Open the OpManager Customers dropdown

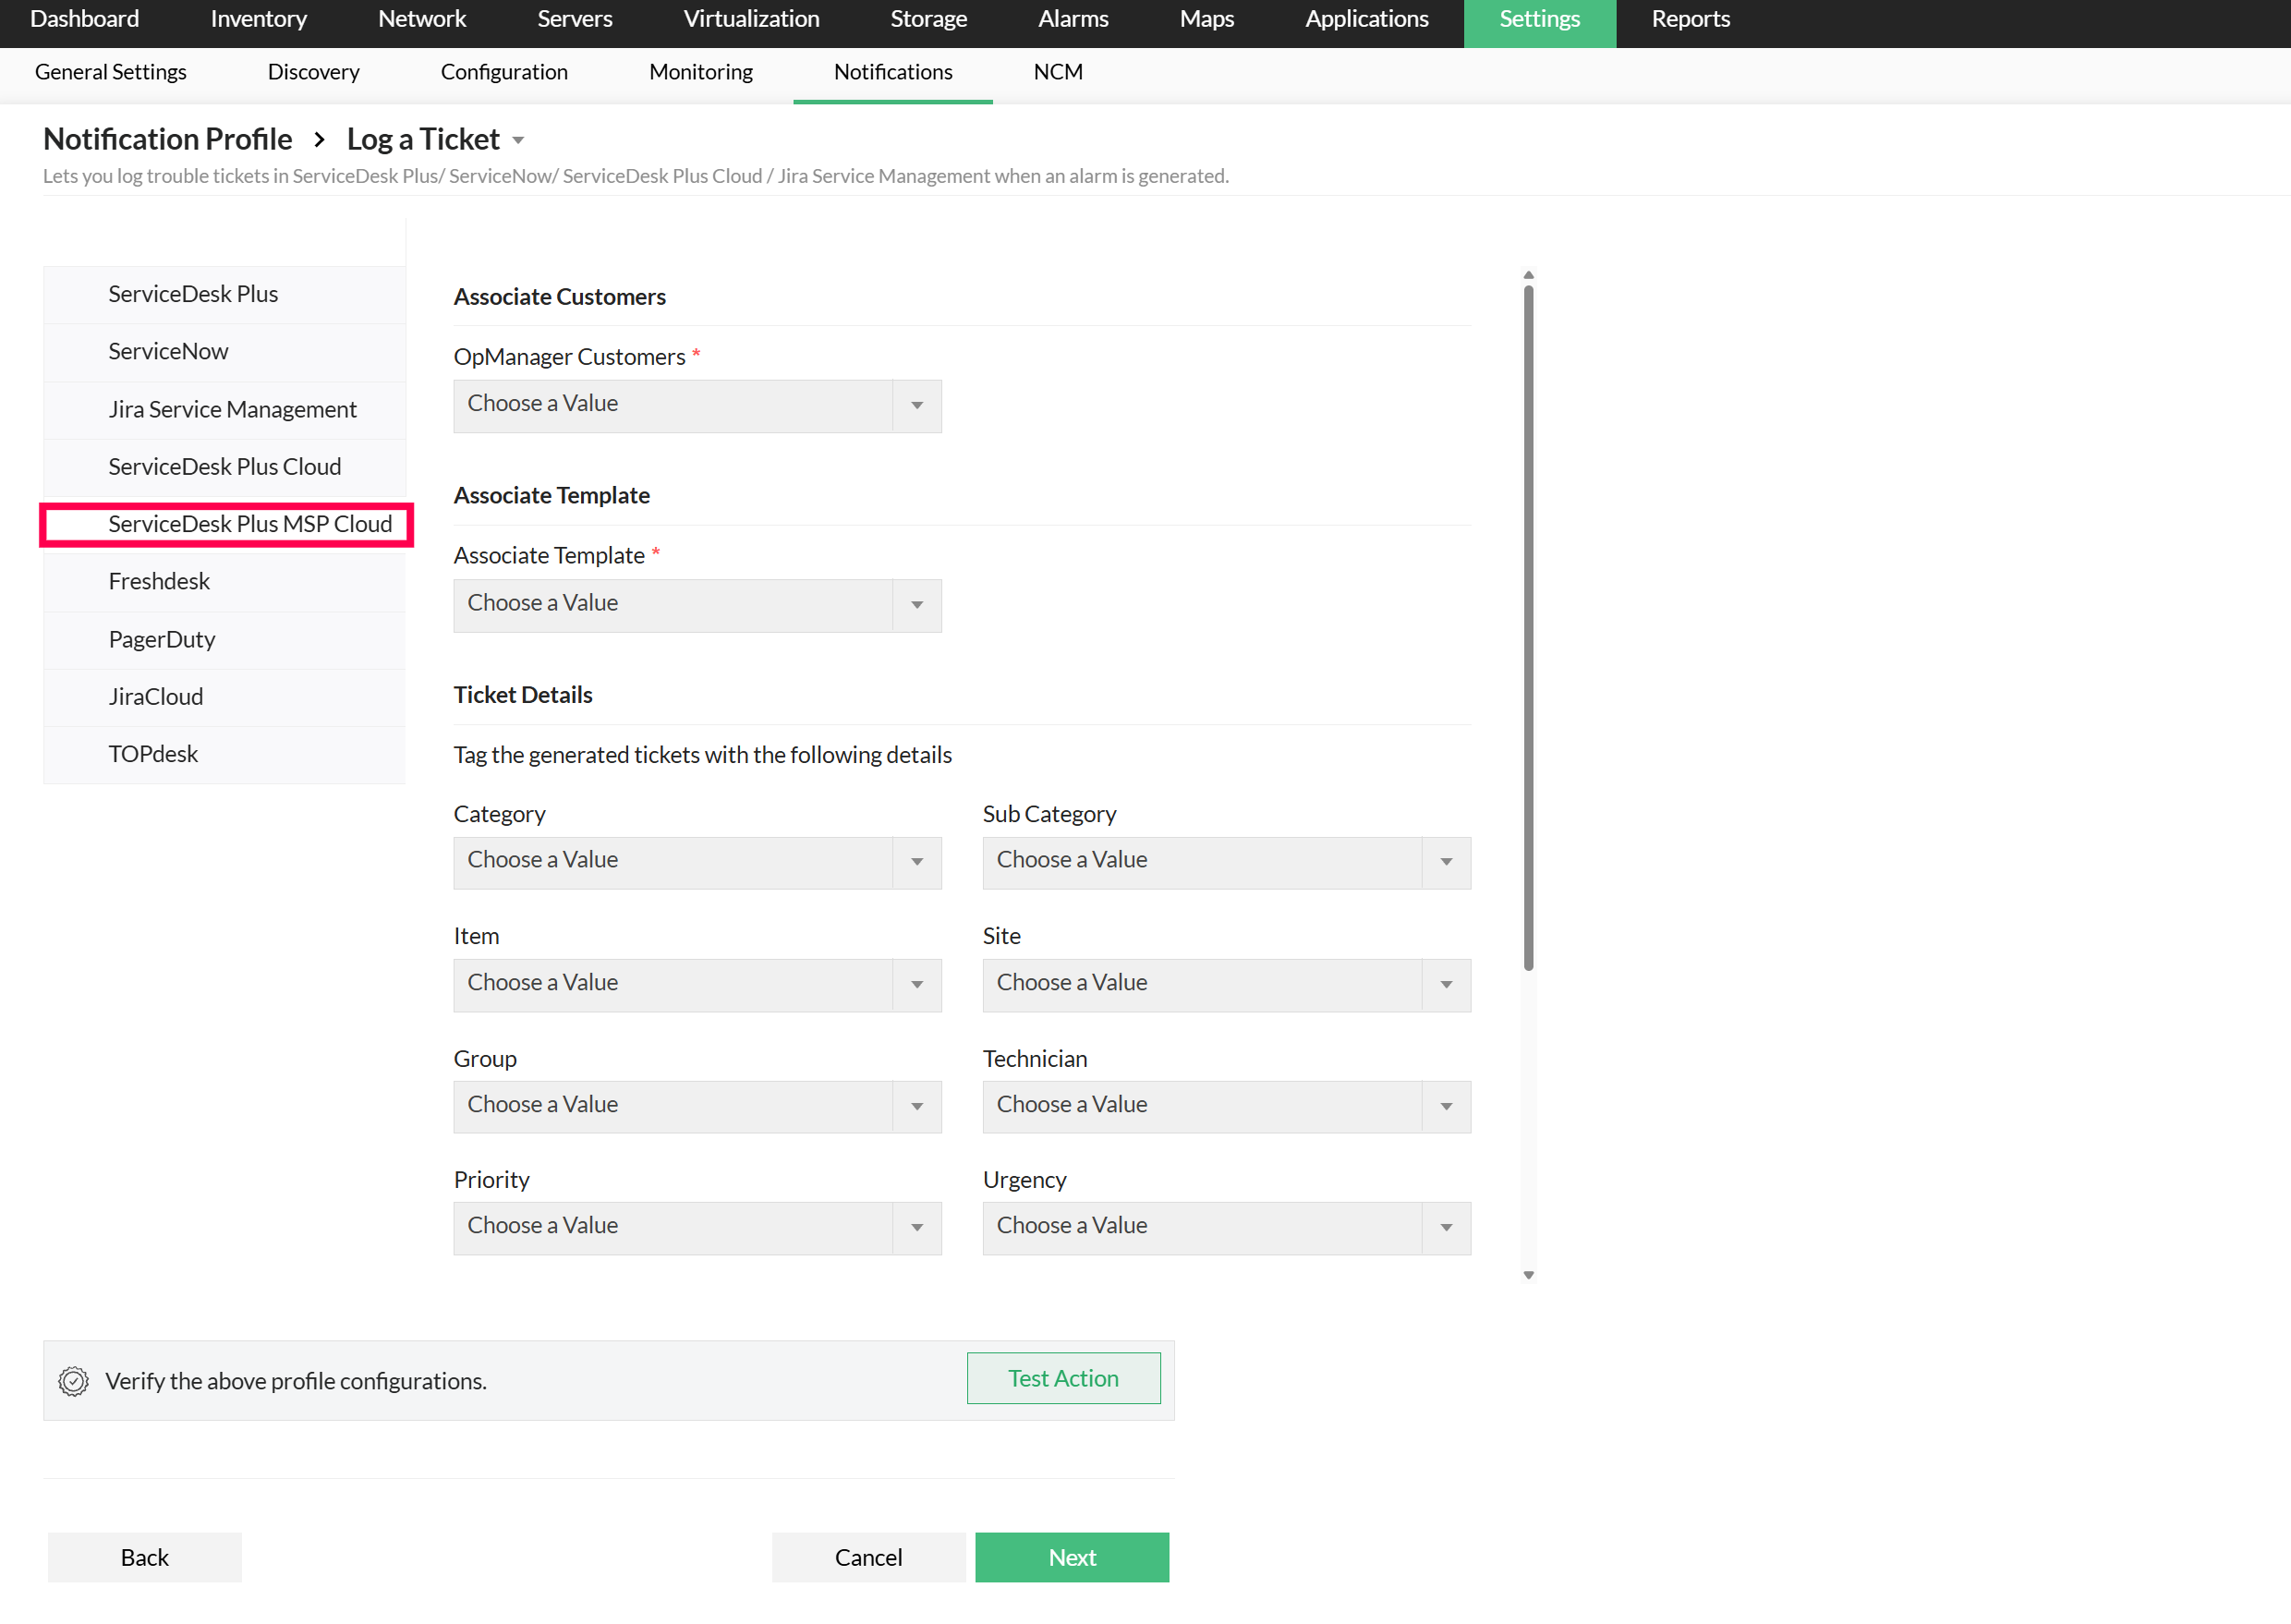697,406
